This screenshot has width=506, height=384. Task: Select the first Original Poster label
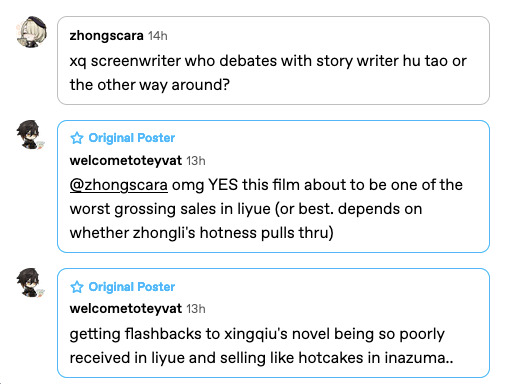click(132, 138)
